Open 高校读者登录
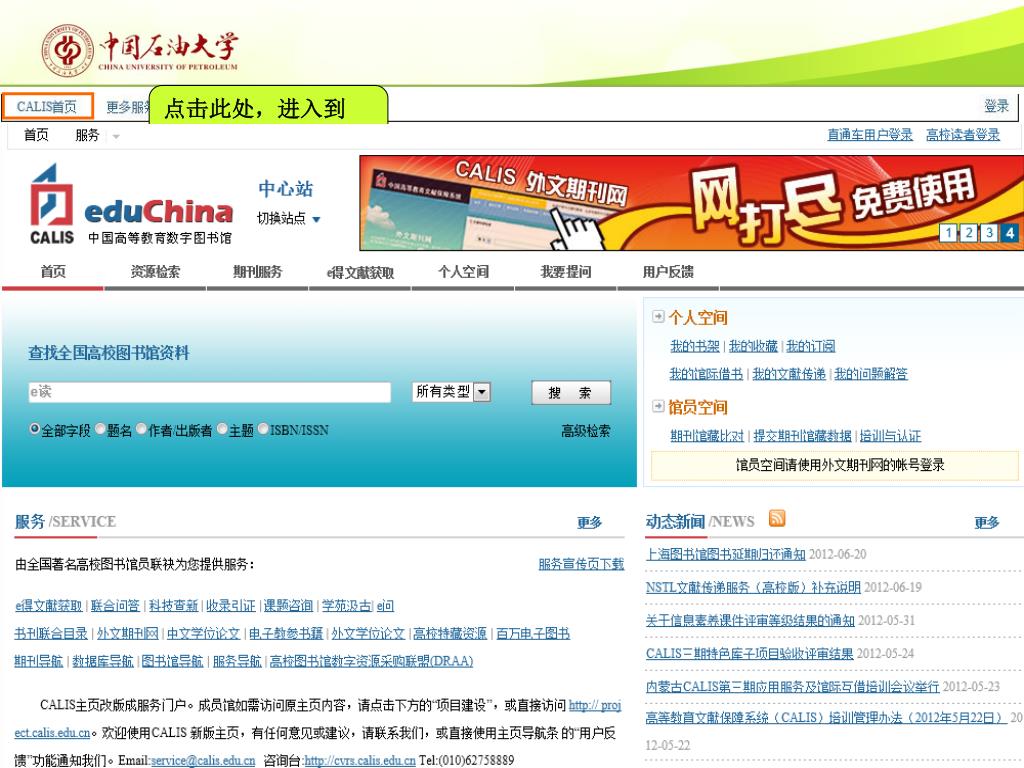The height and width of the screenshot is (768, 1024). (x=963, y=135)
